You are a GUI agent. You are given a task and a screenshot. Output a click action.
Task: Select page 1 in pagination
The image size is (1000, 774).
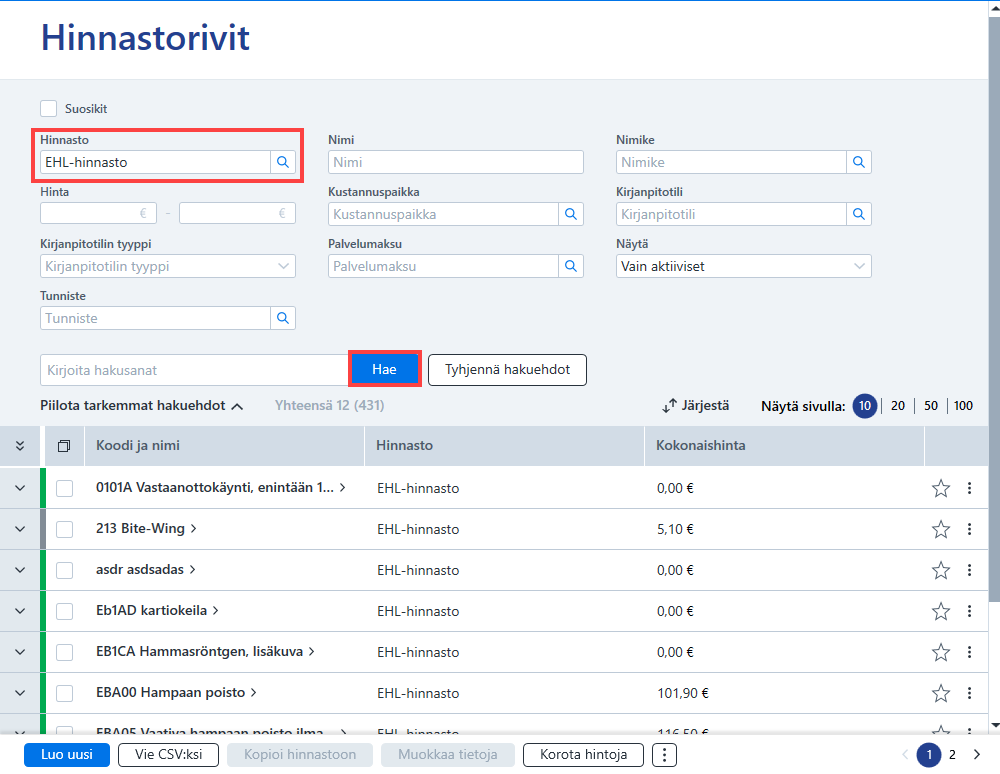[929, 755]
